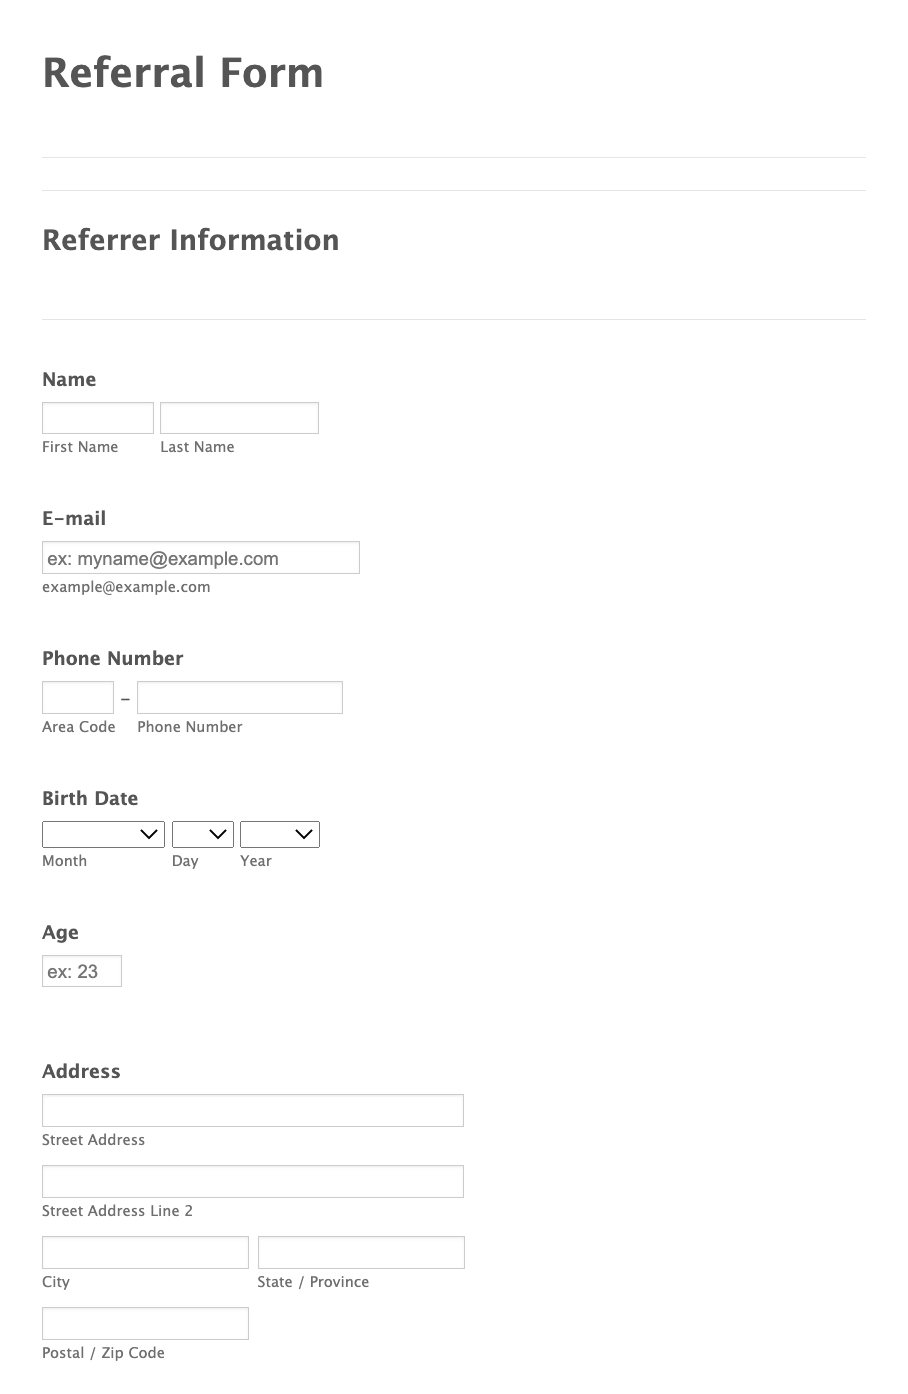This screenshot has width=908, height=1394.
Task: Click the Referrer Information section heading
Action: click(191, 240)
